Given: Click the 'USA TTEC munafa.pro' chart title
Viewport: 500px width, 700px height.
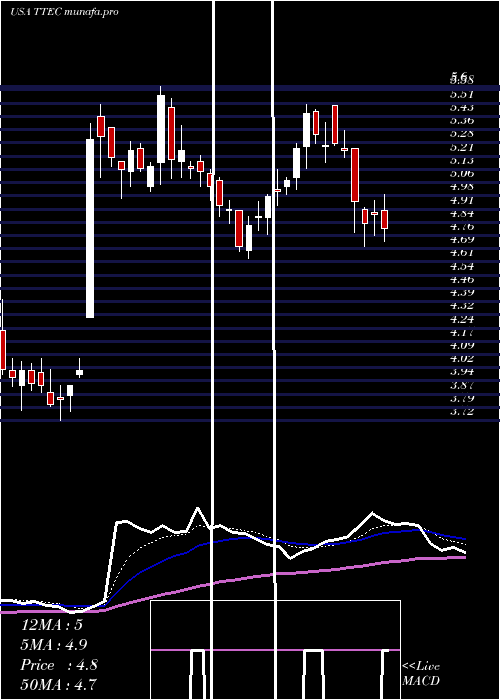Looking at the screenshot, I should [64, 12].
